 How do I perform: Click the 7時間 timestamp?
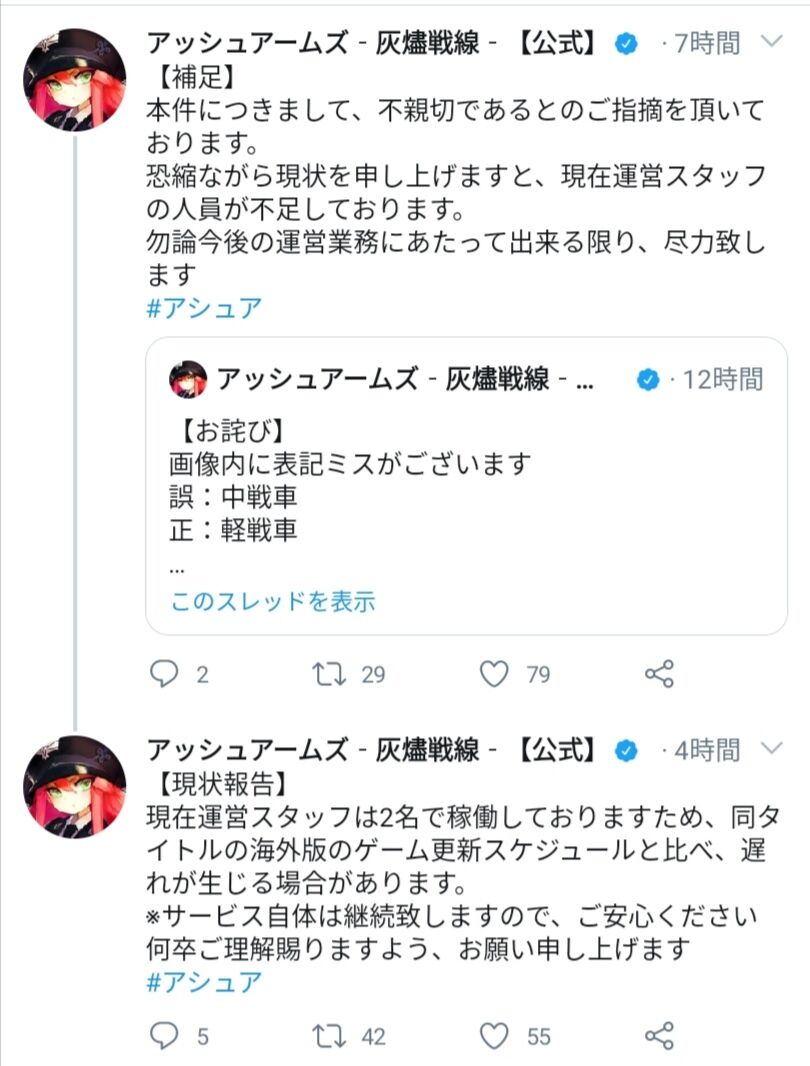tap(707, 44)
